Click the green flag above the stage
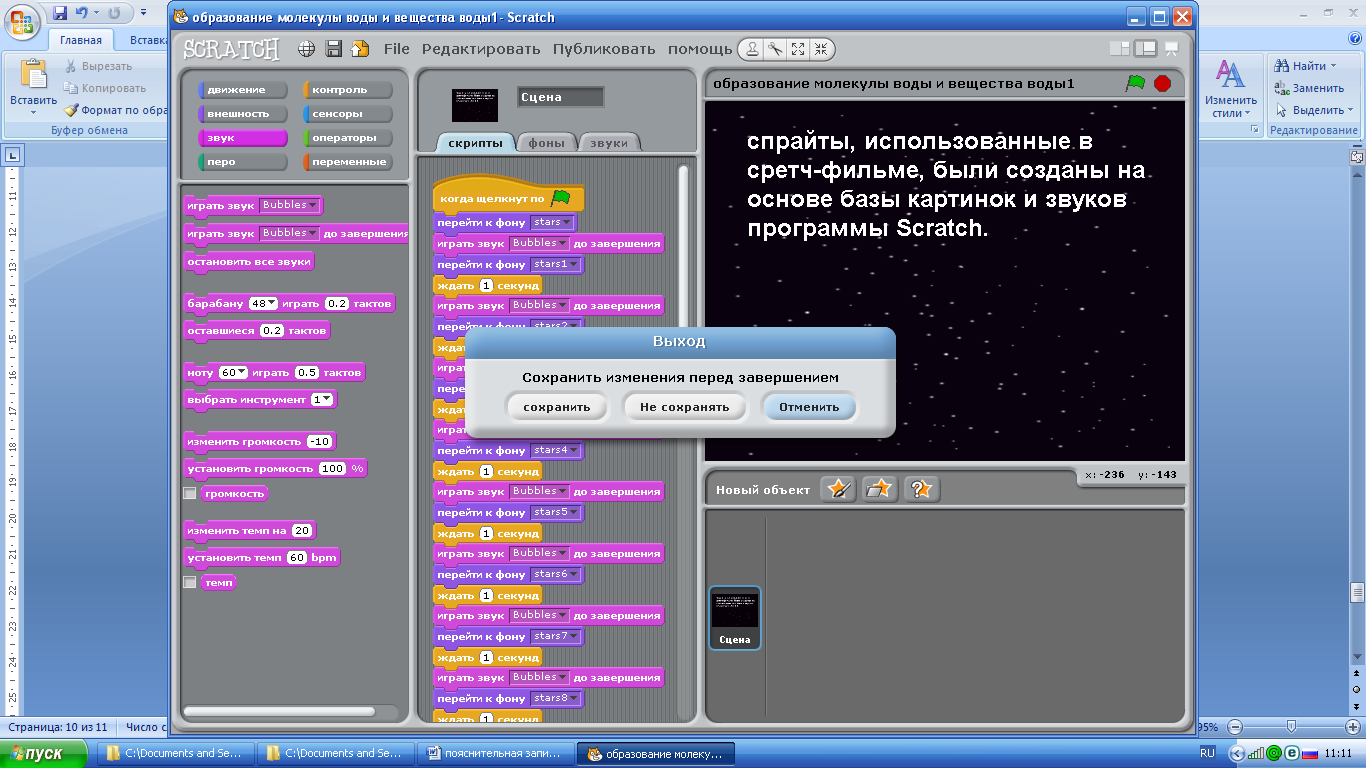 coord(1135,83)
